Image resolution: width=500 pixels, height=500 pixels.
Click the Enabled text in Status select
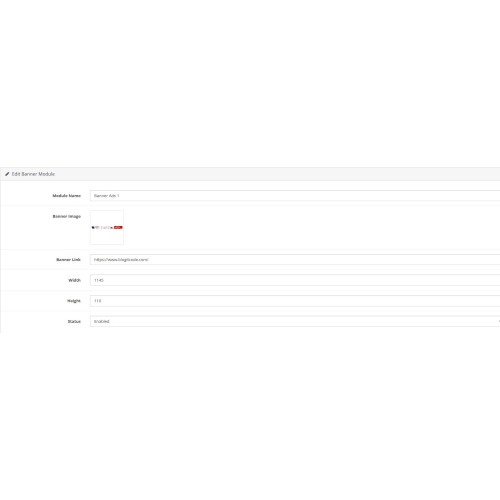pos(101,321)
